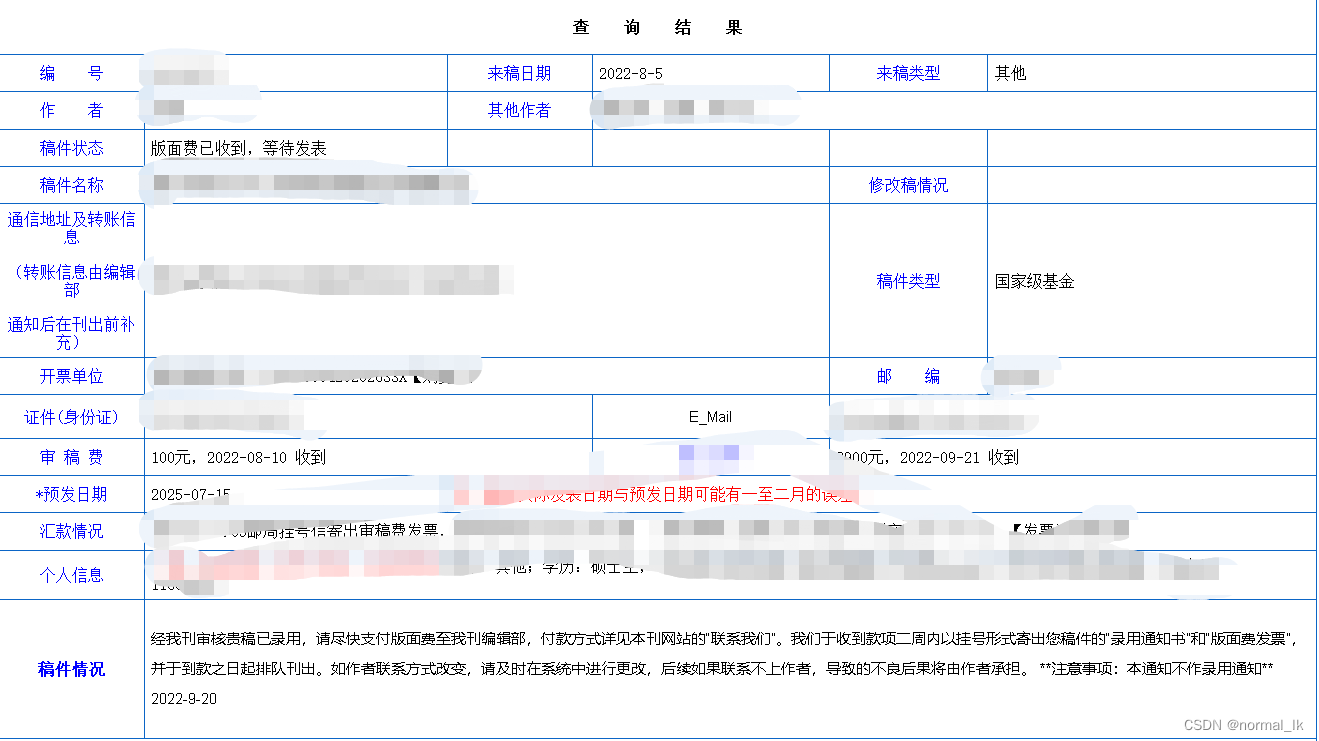Image resolution: width=1319 pixels, height=741 pixels.
Task: Click the 证件(身份证) label
Action: [x=72, y=417]
